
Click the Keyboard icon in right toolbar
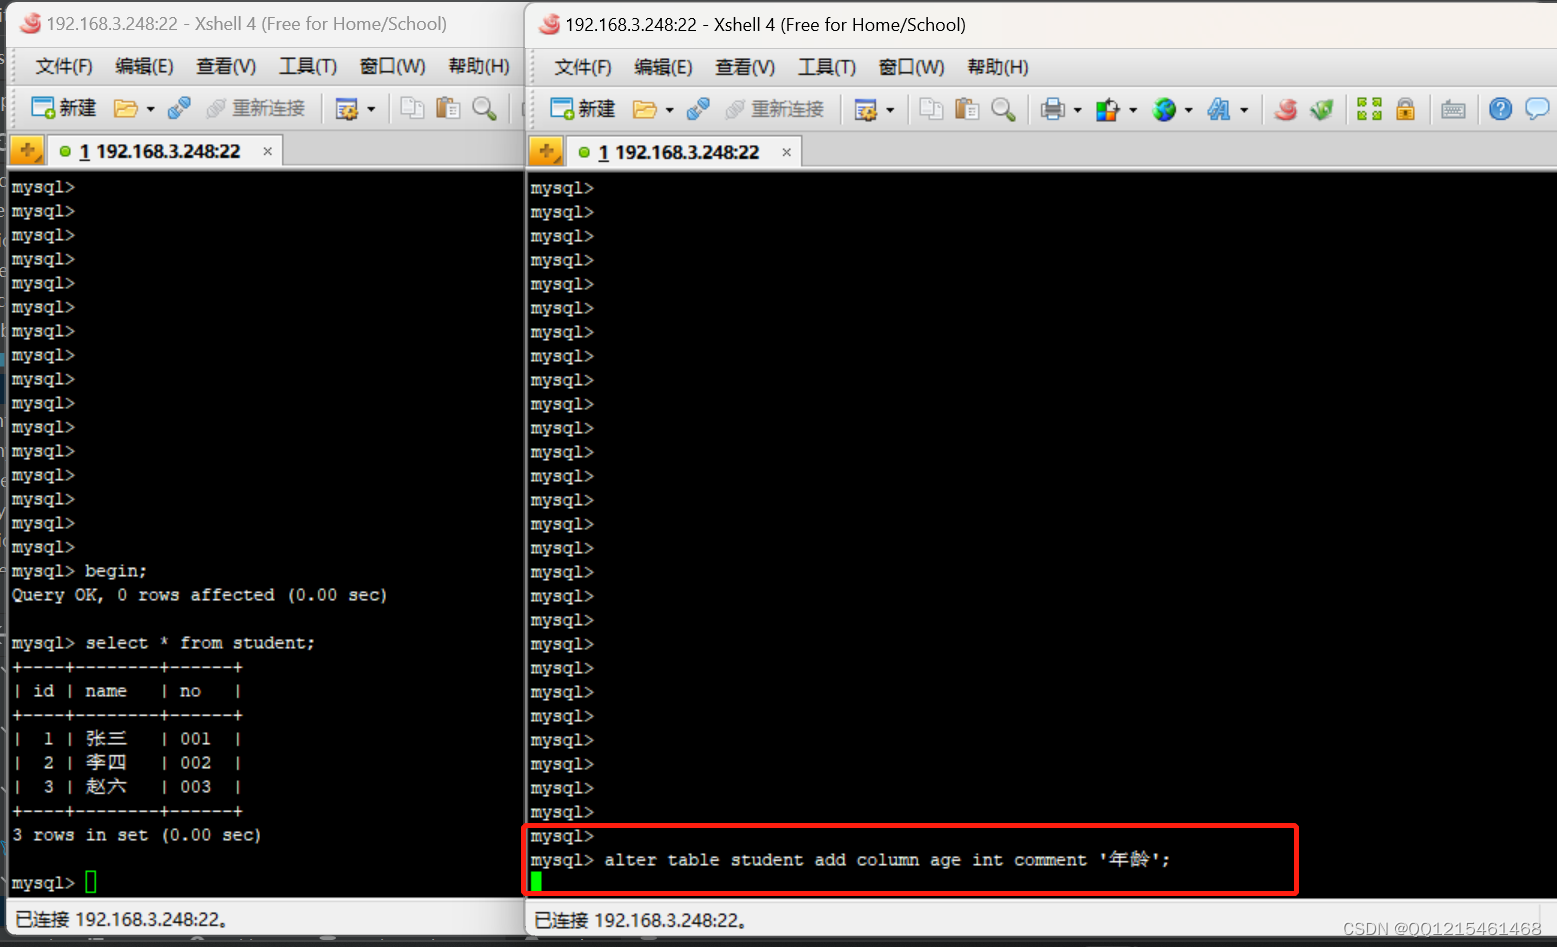(1453, 109)
